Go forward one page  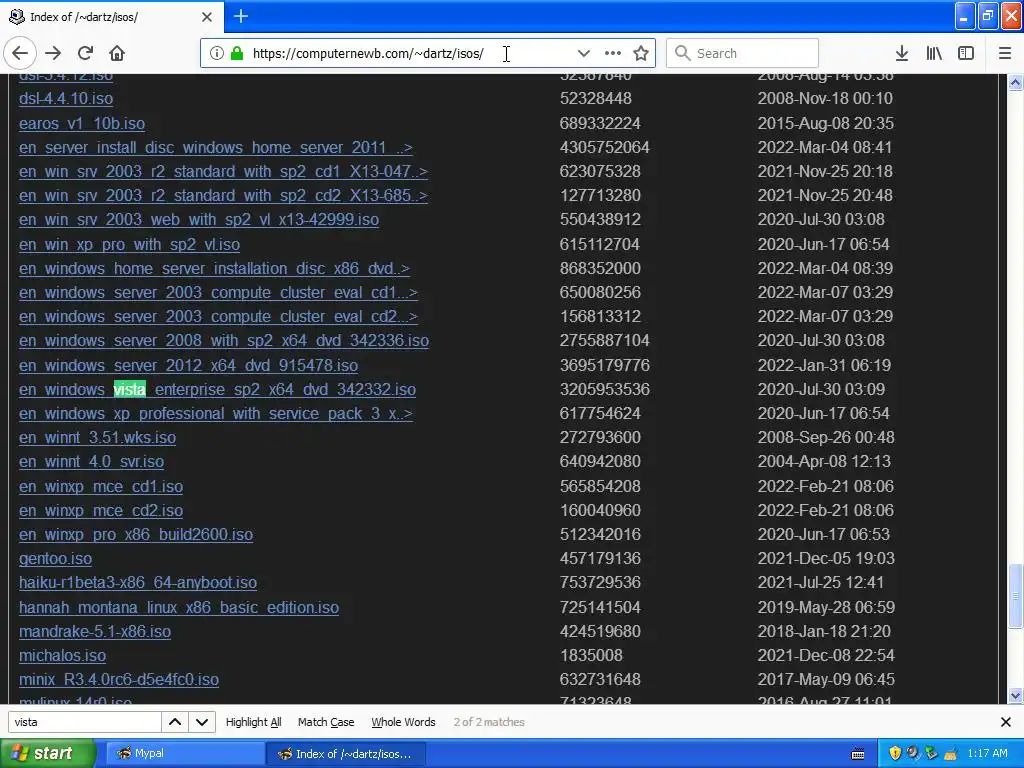54,53
